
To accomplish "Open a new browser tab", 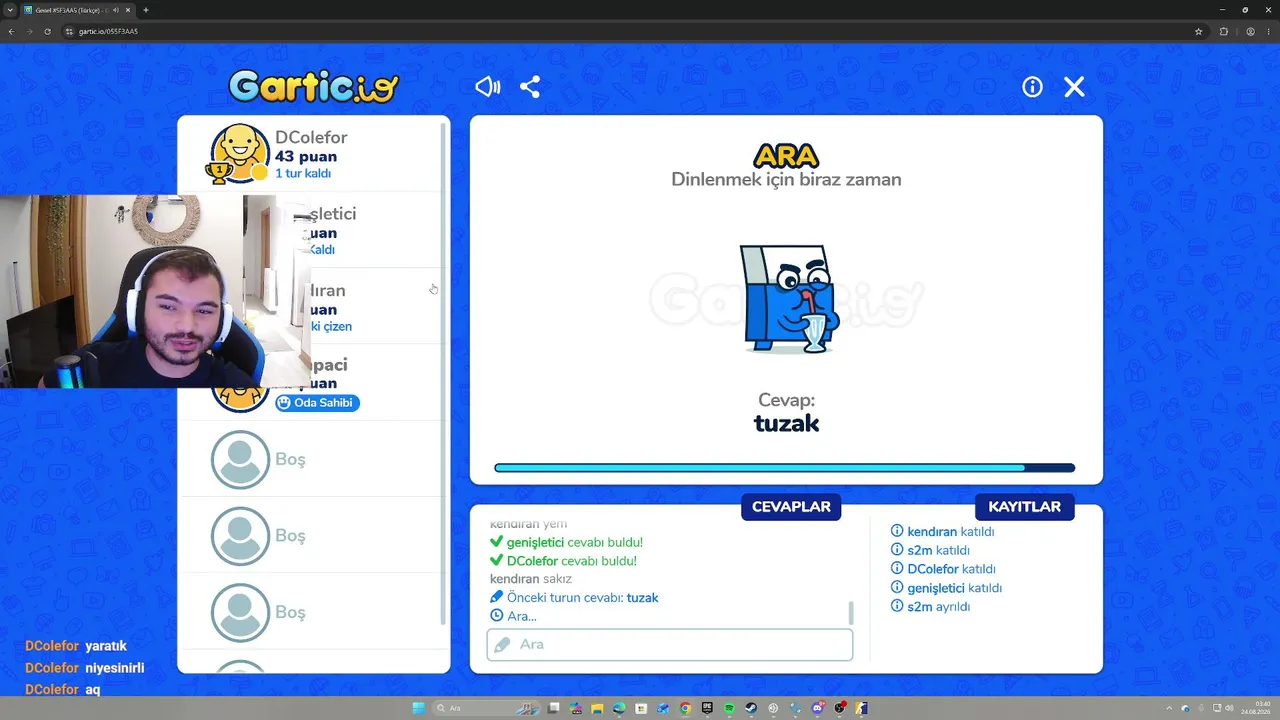I will [x=146, y=10].
